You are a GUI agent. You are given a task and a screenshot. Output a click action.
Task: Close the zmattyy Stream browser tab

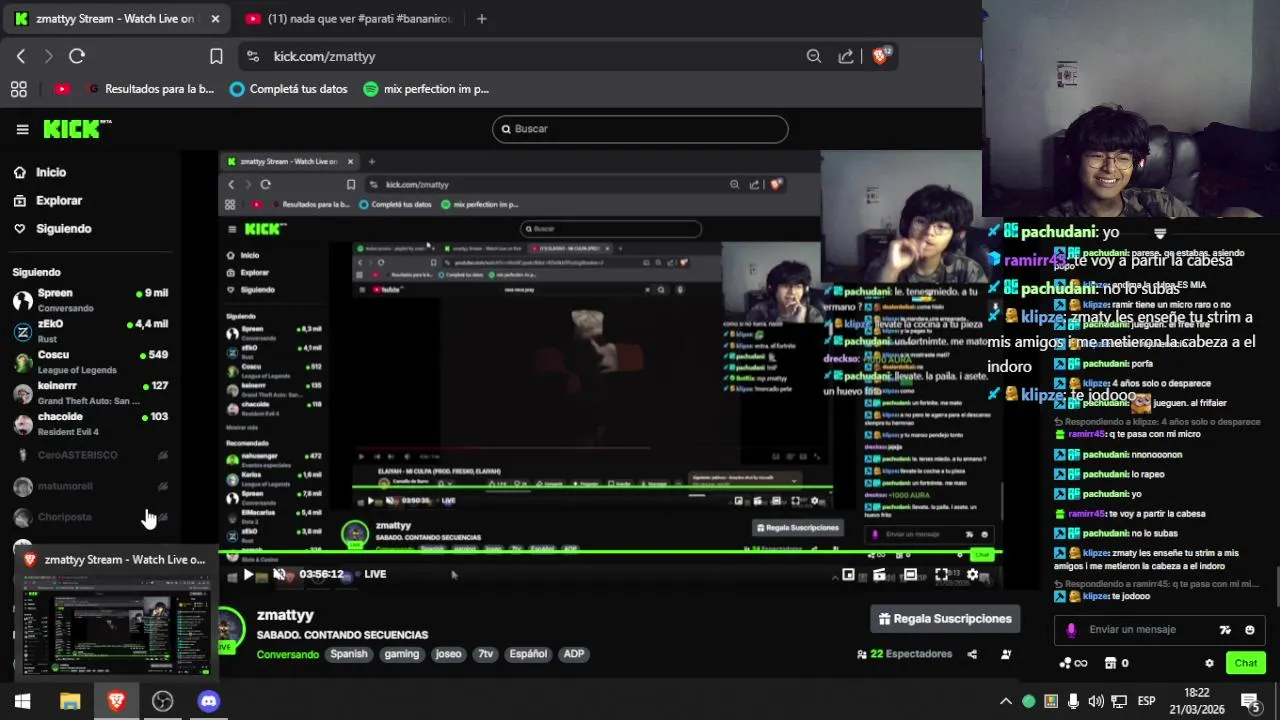point(215,19)
